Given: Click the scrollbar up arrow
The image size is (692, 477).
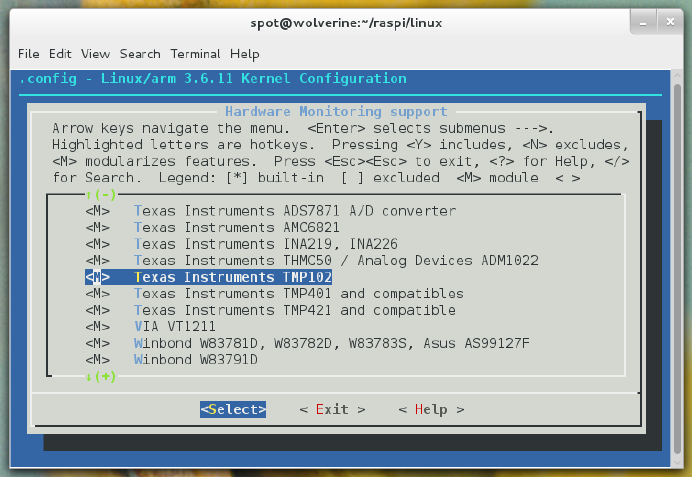Looking at the screenshot, I should pos(677,76).
